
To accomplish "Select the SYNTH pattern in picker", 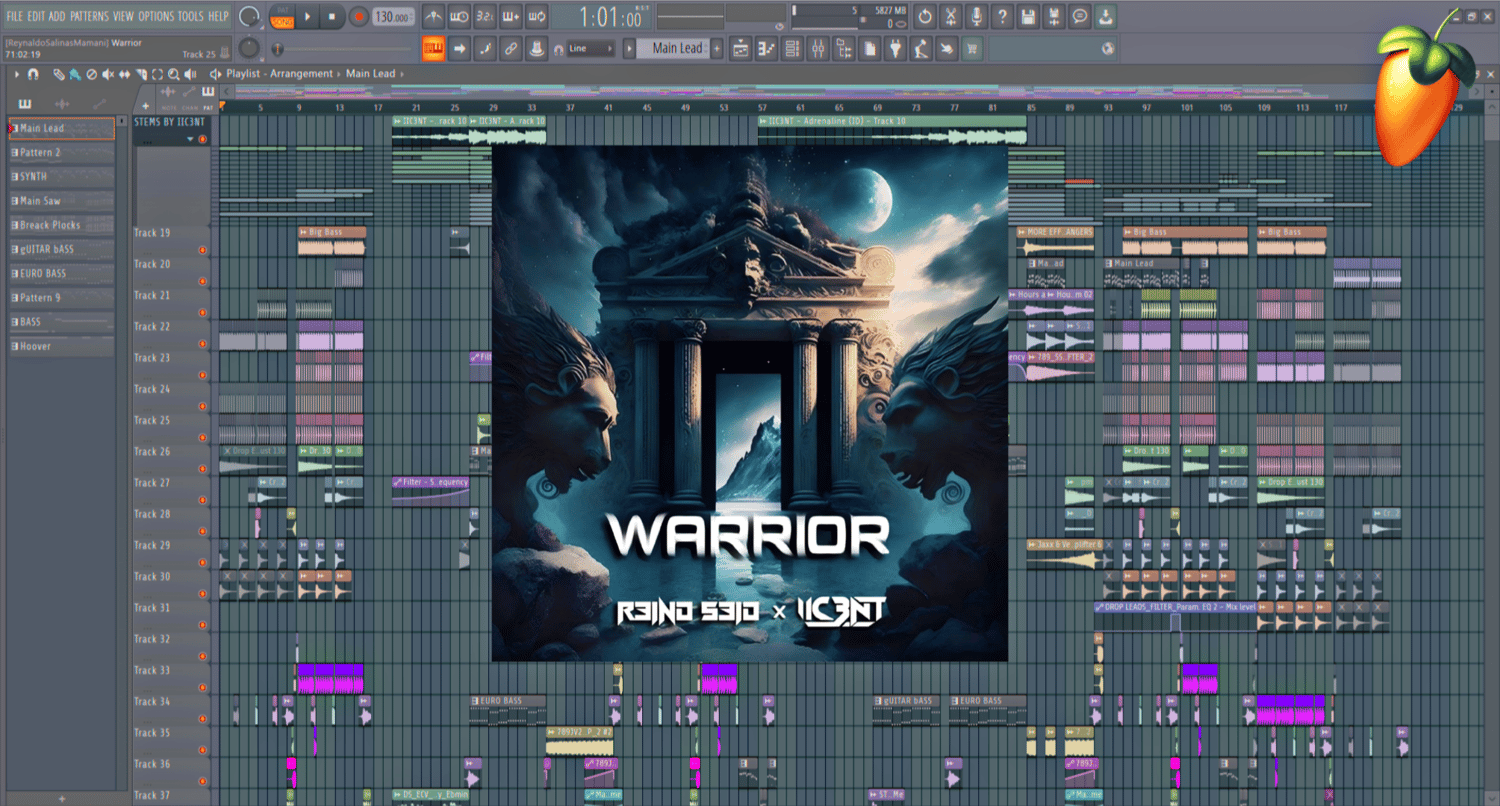I will (61, 177).
